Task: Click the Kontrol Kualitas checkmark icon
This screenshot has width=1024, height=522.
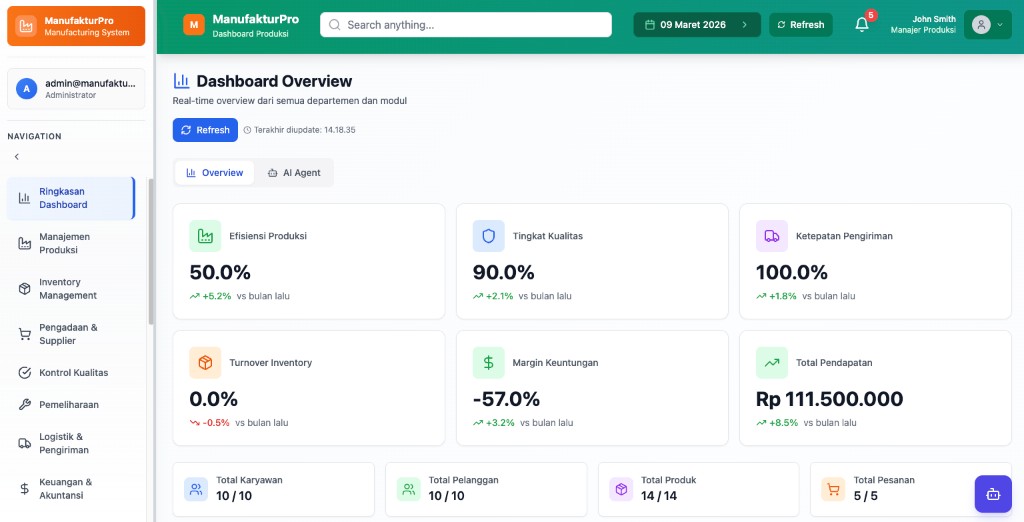Action: coord(25,373)
